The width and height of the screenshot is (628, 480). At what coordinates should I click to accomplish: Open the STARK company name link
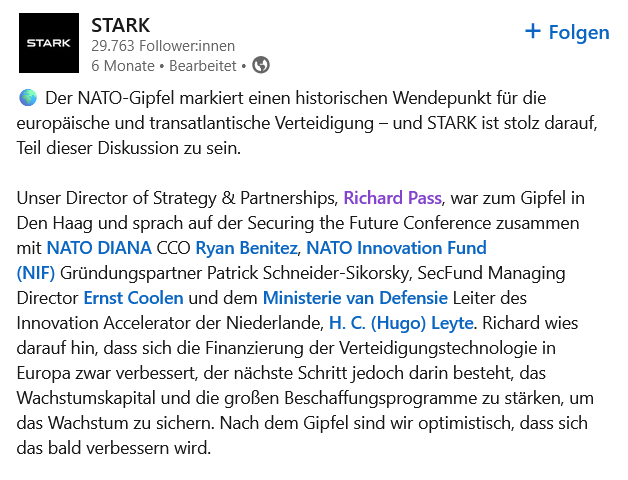(x=119, y=24)
